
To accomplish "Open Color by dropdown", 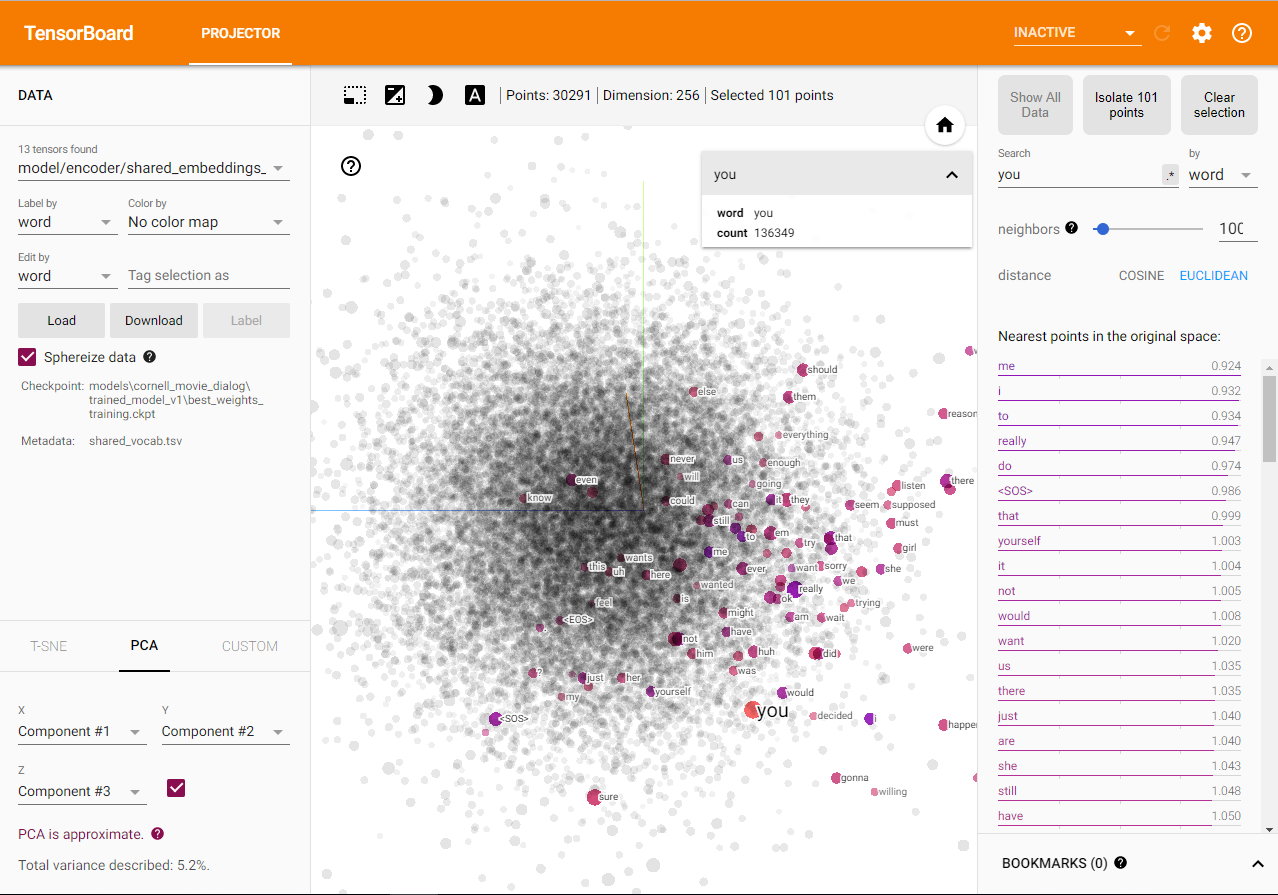I will point(209,222).
